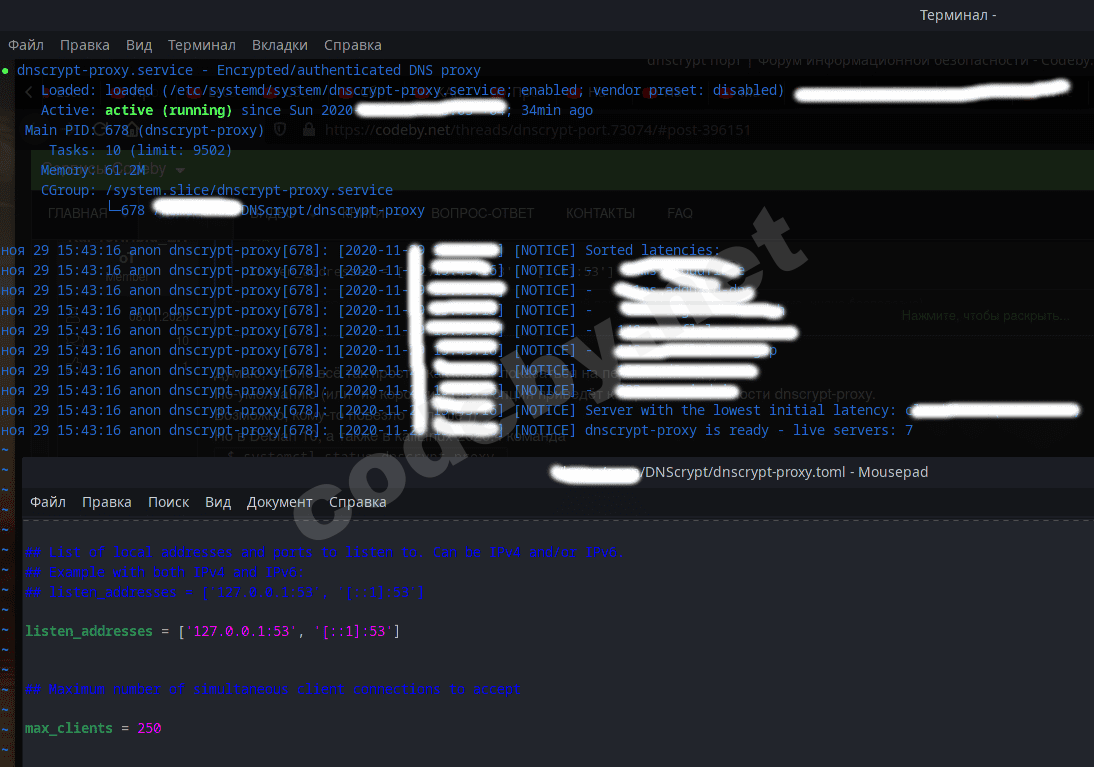1094x767 pixels.
Task: Click the 'max_clients' key in Mousepad
Action: 68,729
